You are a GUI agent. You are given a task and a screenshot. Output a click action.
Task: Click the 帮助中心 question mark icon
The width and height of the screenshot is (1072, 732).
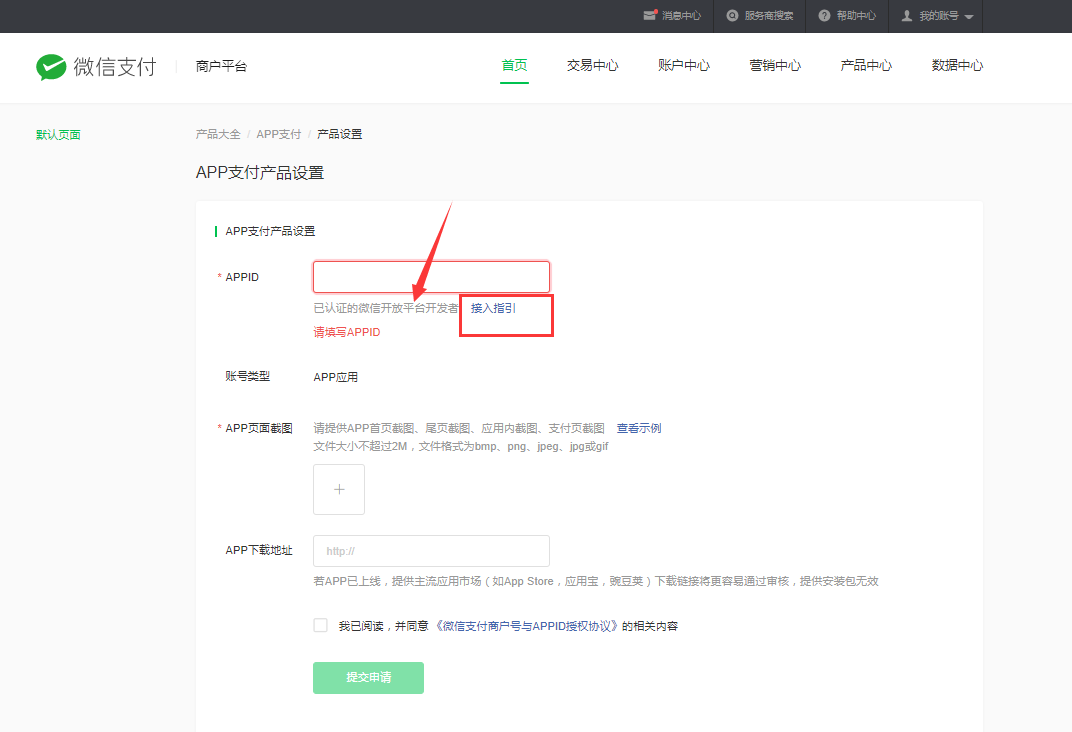[824, 16]
